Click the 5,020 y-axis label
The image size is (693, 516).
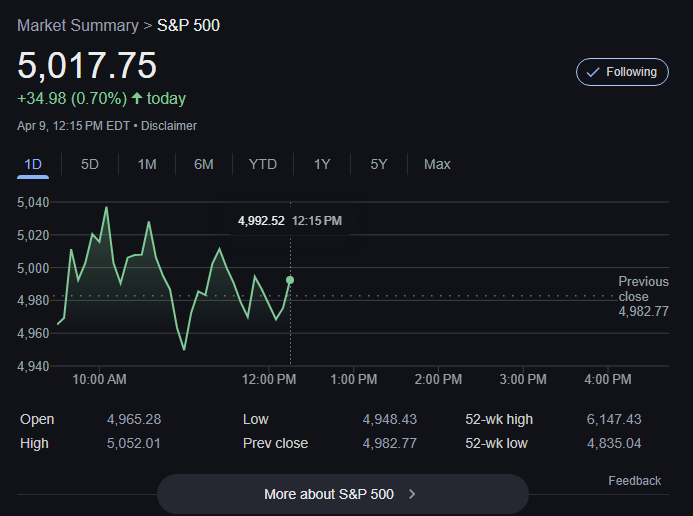pos(33,235)
